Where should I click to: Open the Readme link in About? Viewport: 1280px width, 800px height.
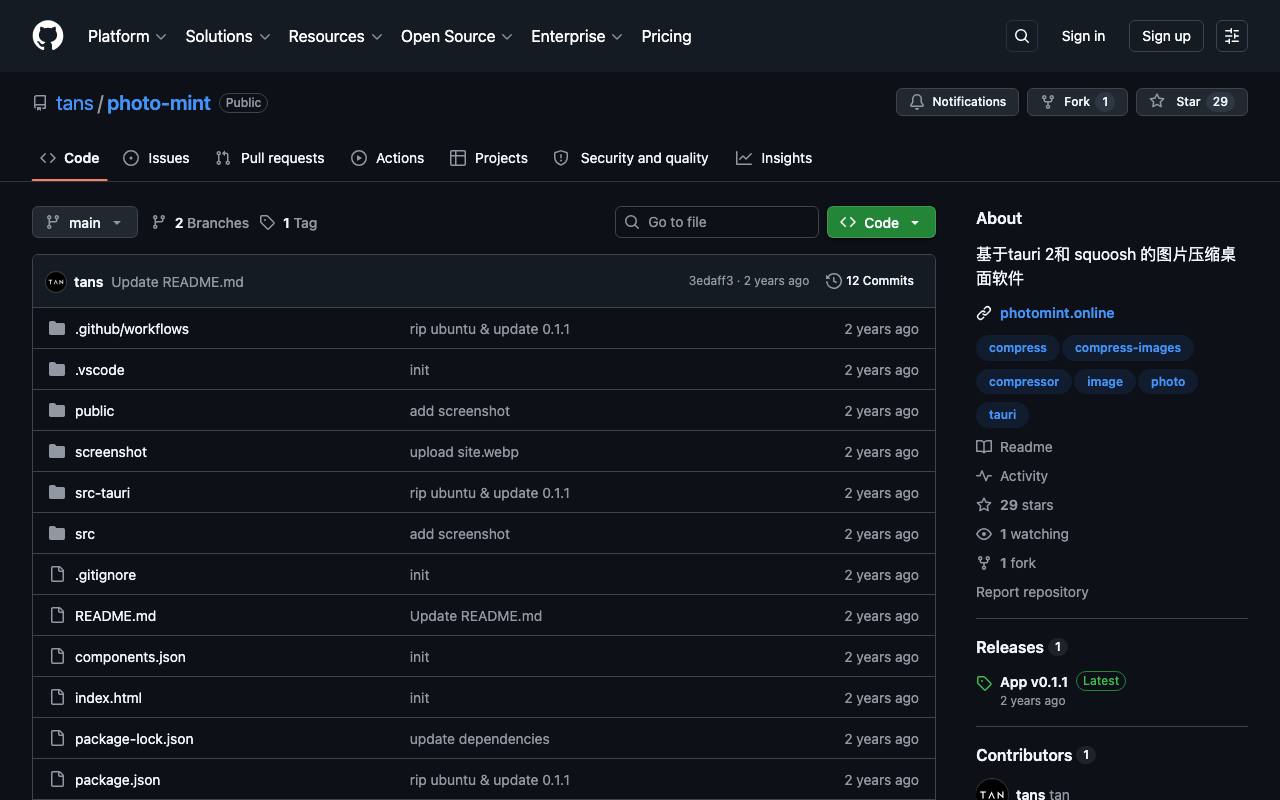[x=1014, y=447]
